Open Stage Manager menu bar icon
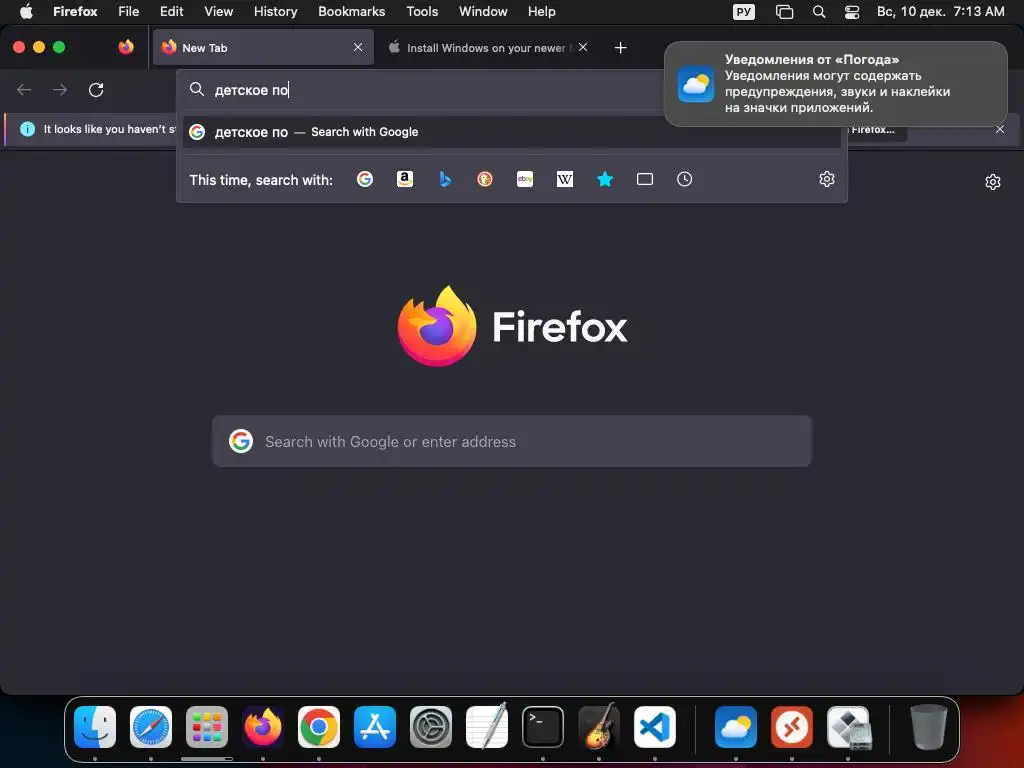The height and width of the screenshot is (768, 1024). (784, 12)
